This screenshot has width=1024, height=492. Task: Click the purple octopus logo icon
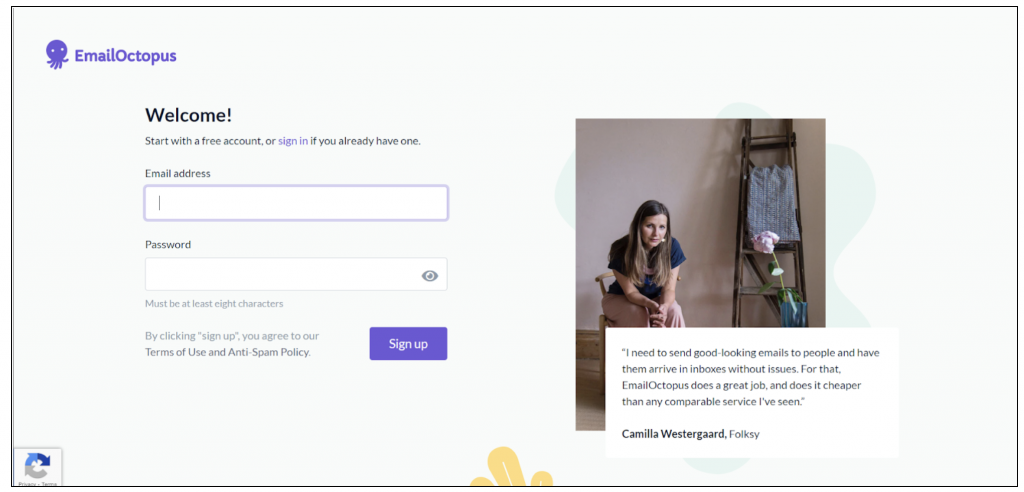(57, 54)
